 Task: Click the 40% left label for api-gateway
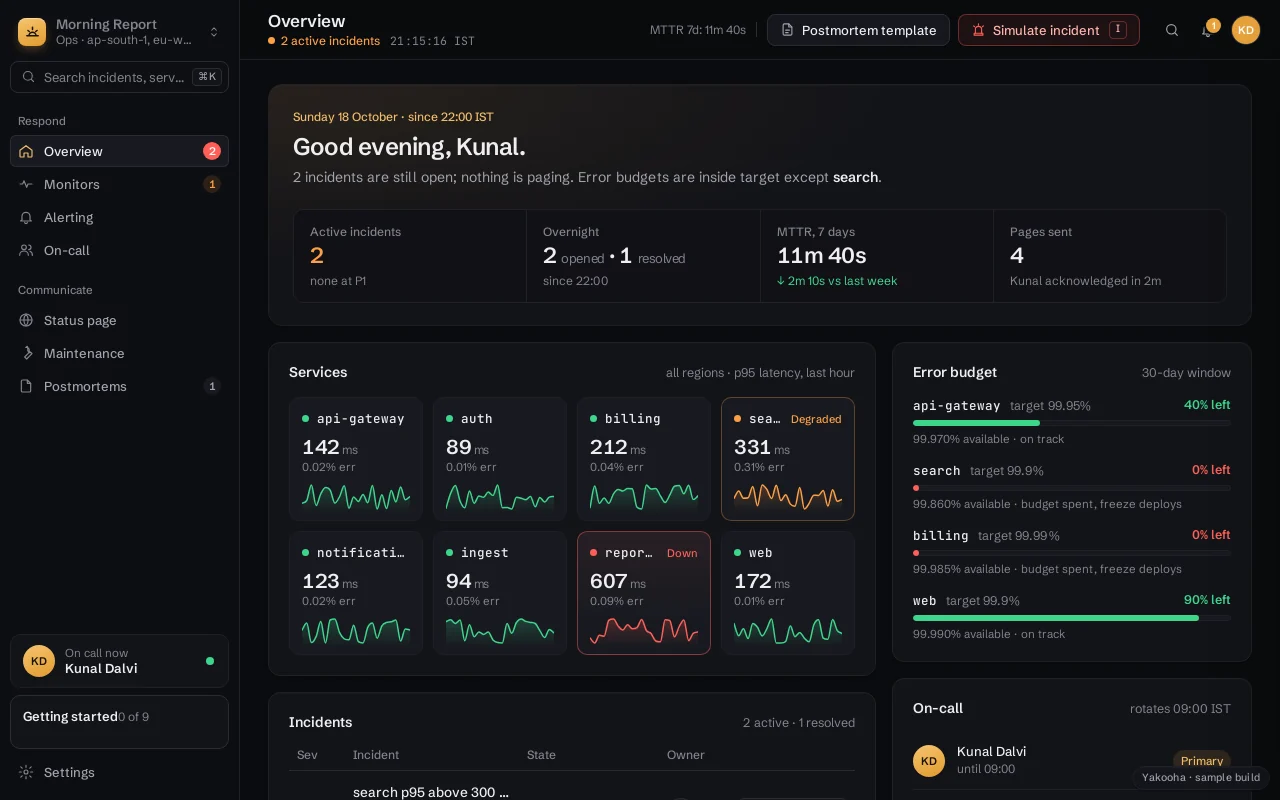(x=1207, y=405)
